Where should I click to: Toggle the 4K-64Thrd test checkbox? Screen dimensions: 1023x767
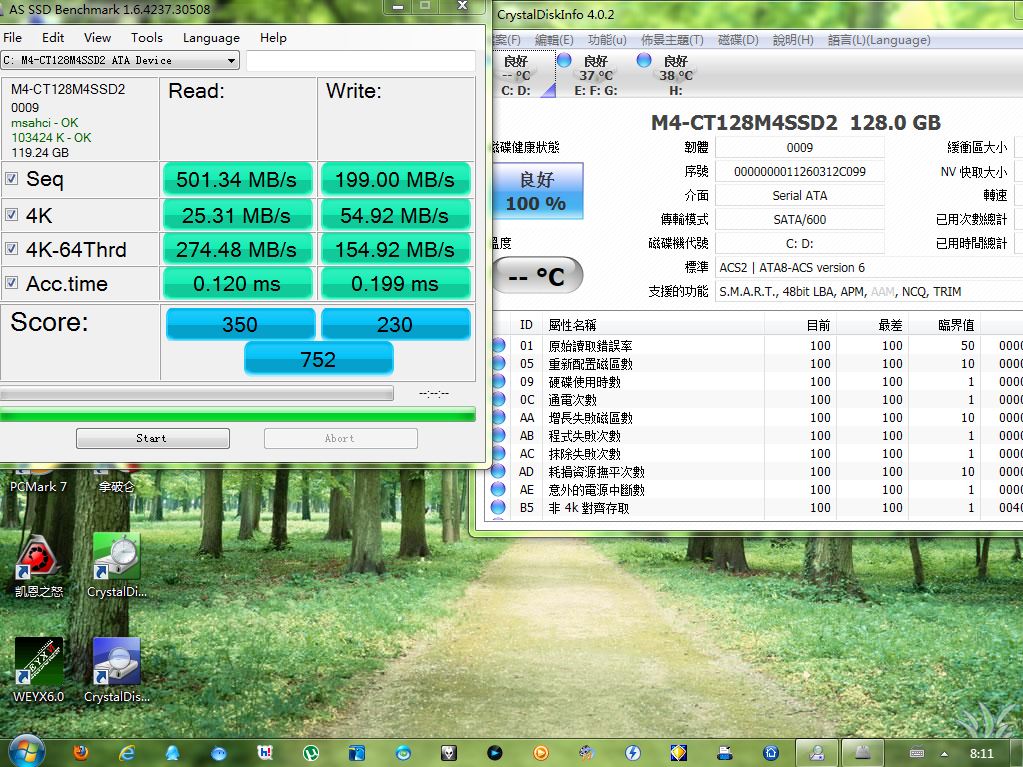pos(11,248)
